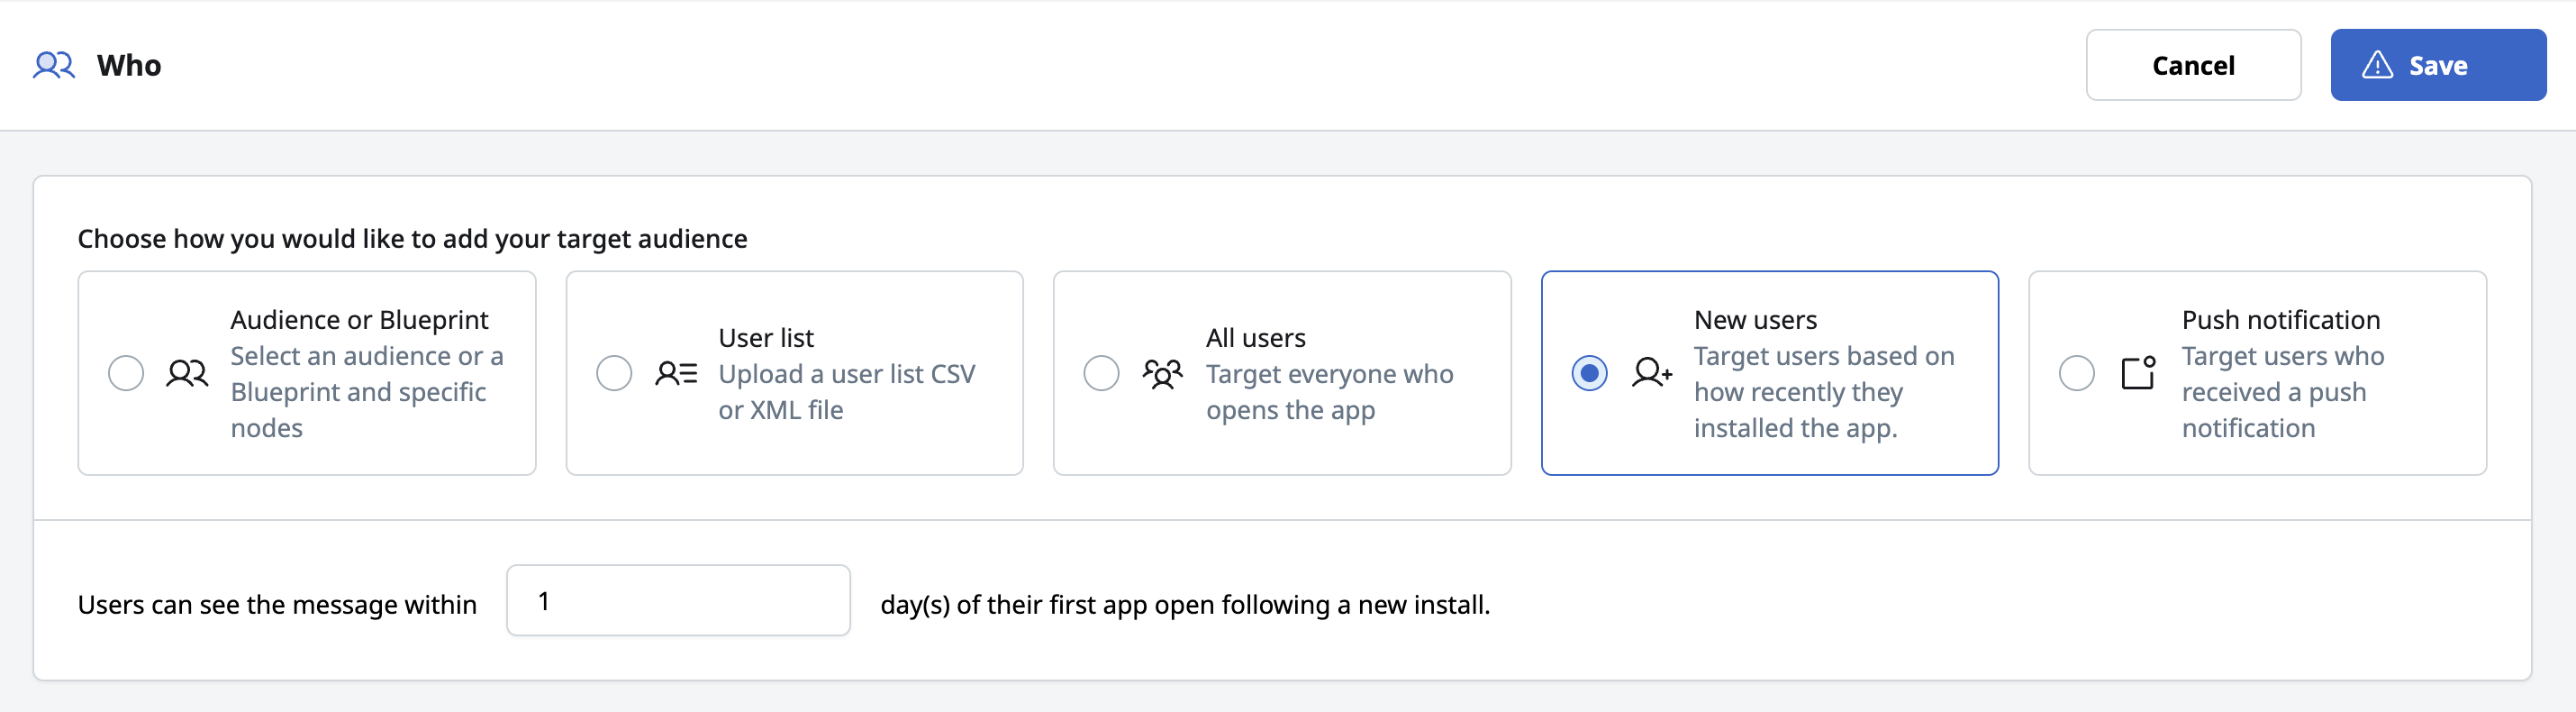Click the Audience or Blueprint people icon
This screenshot has height=712, width=2576.
(x=187, y=373)
